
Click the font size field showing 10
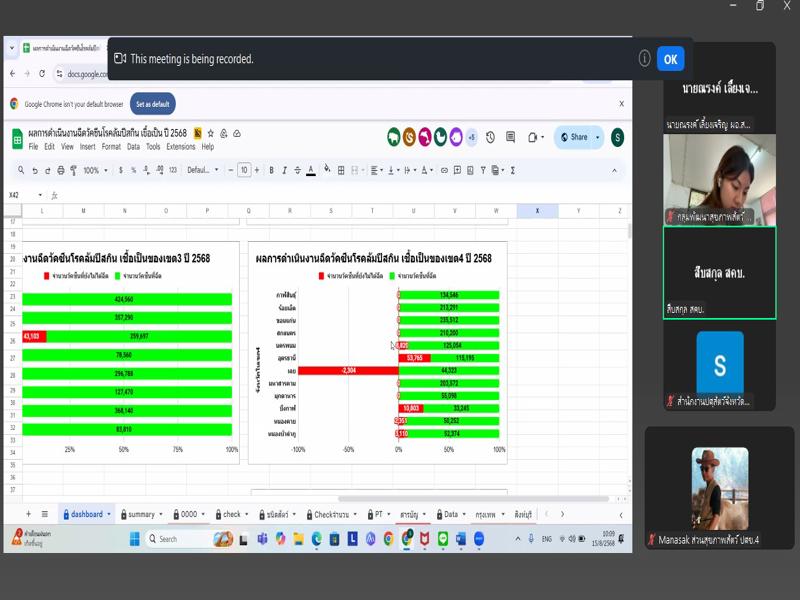[244, 170]
